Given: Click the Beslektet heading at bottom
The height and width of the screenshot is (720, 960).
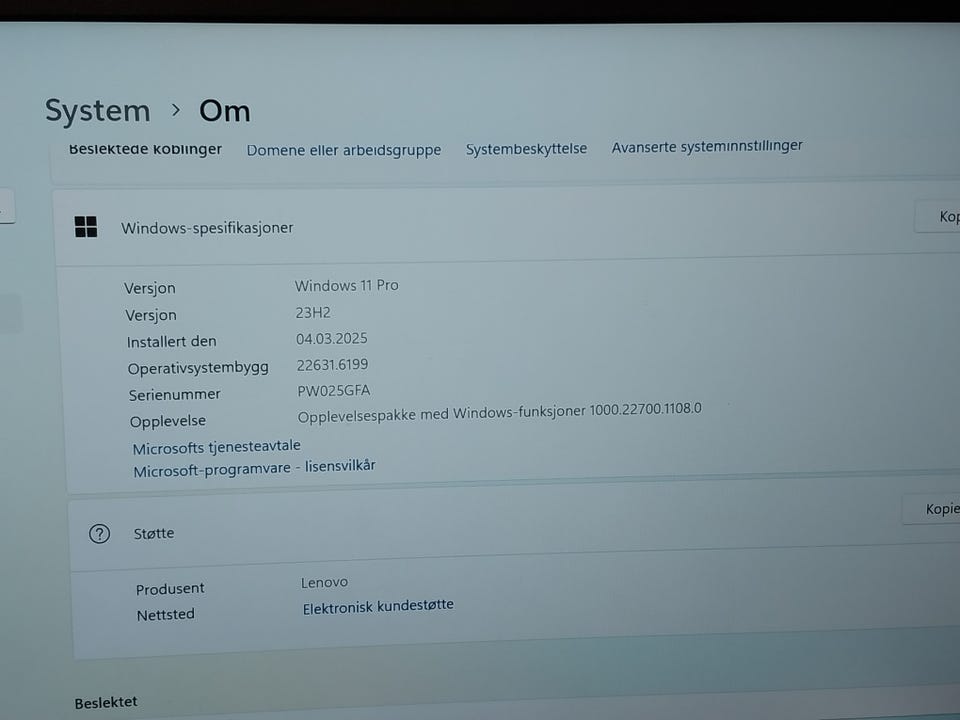Looking at the screenshot, I should point(106,702).
